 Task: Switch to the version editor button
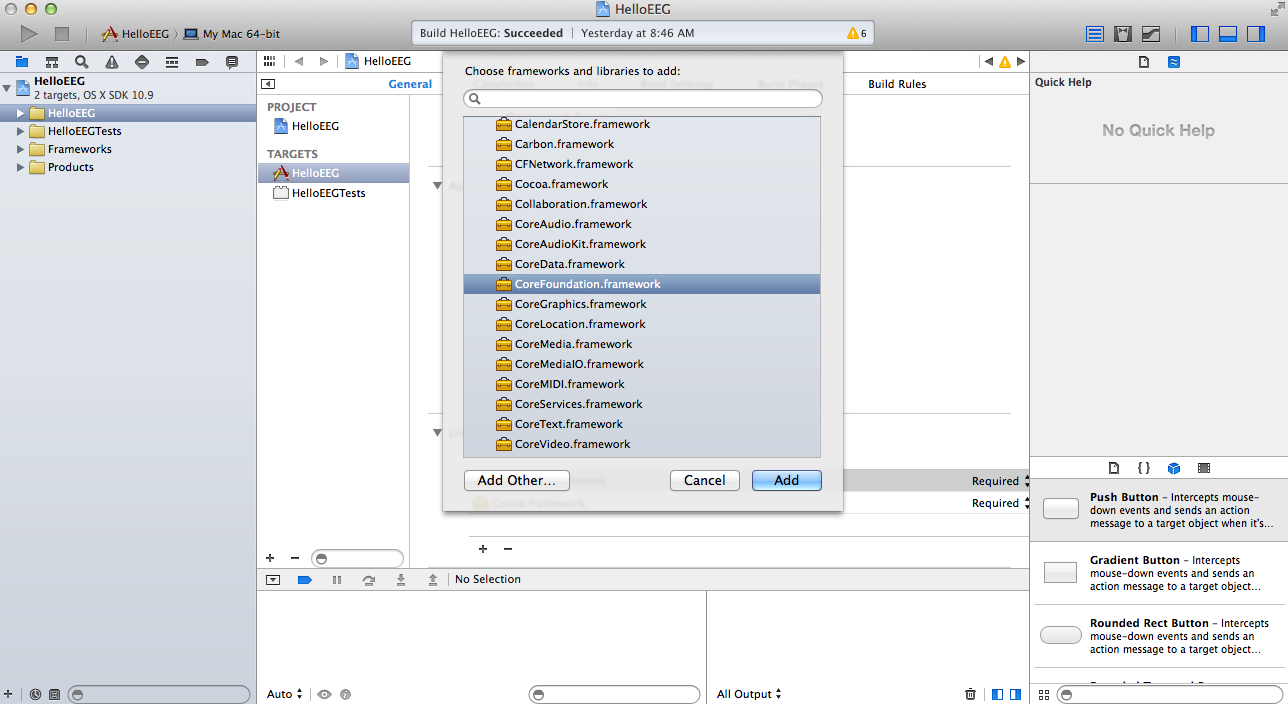[1151, 34]
